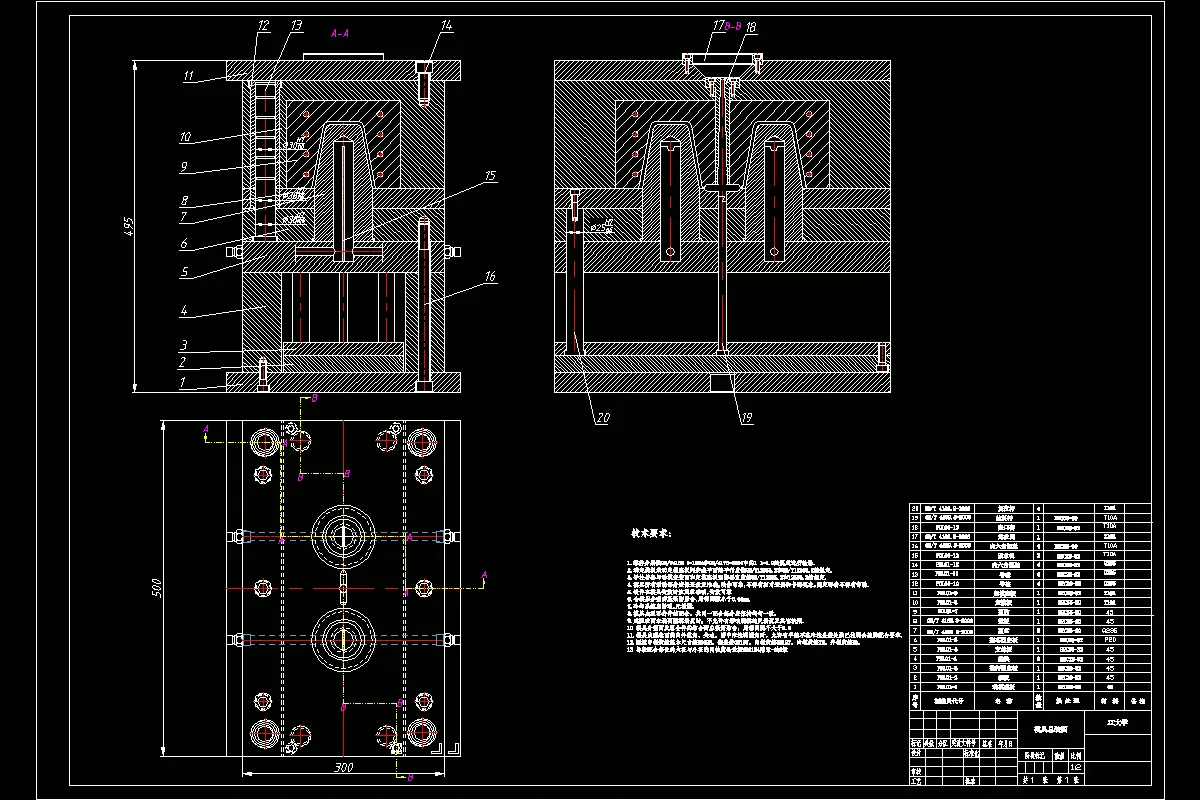
Task: Select part callout number 6
Action: tap(183, 243)
